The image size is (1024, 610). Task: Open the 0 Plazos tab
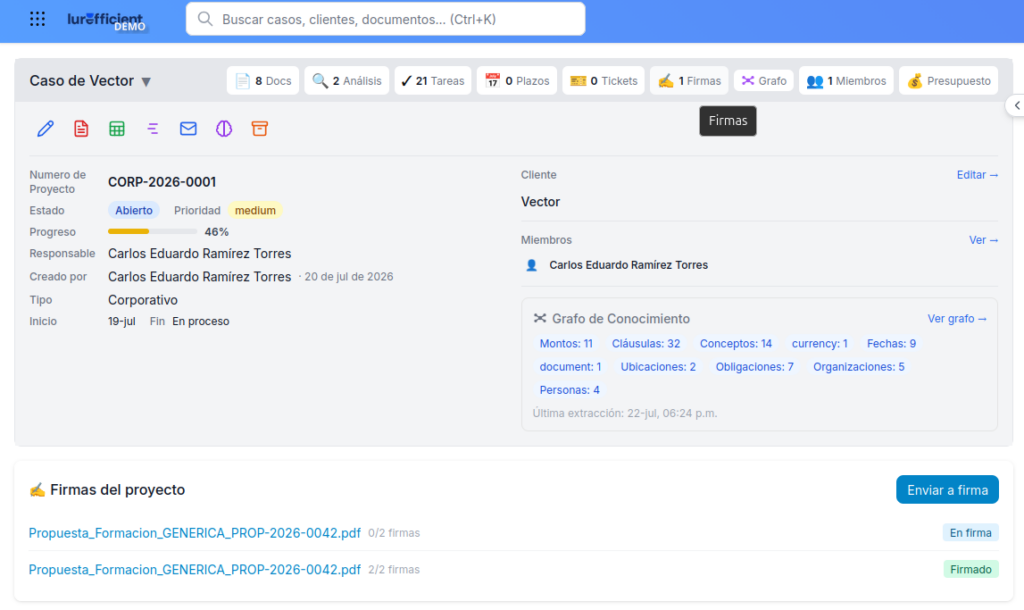517,81
